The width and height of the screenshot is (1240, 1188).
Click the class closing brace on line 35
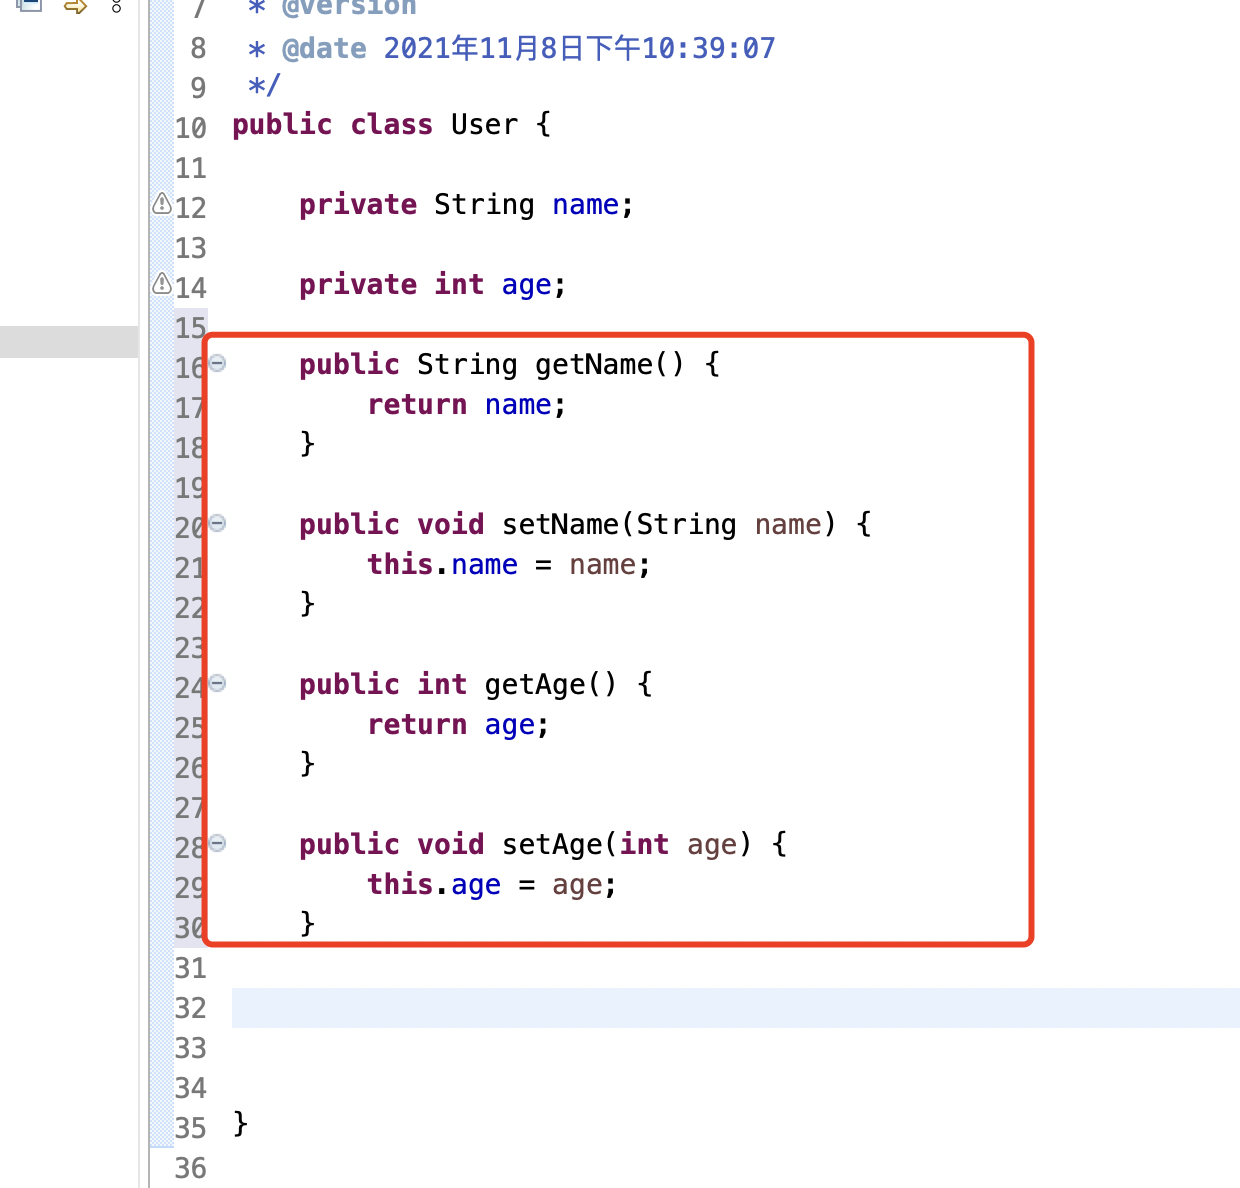240,1124
